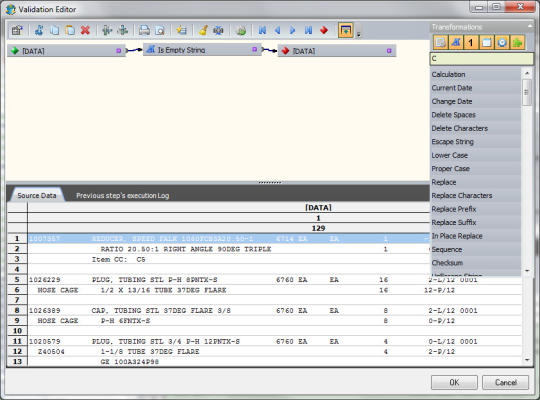Select the green source [DATA] node
Viewport: 540px width, 400px height.
tap(66, 51)
